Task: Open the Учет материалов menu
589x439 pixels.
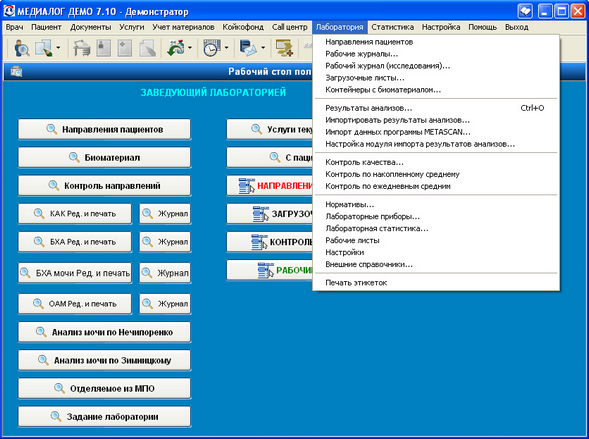Action: pyautogui.click(x=183, y=27)
